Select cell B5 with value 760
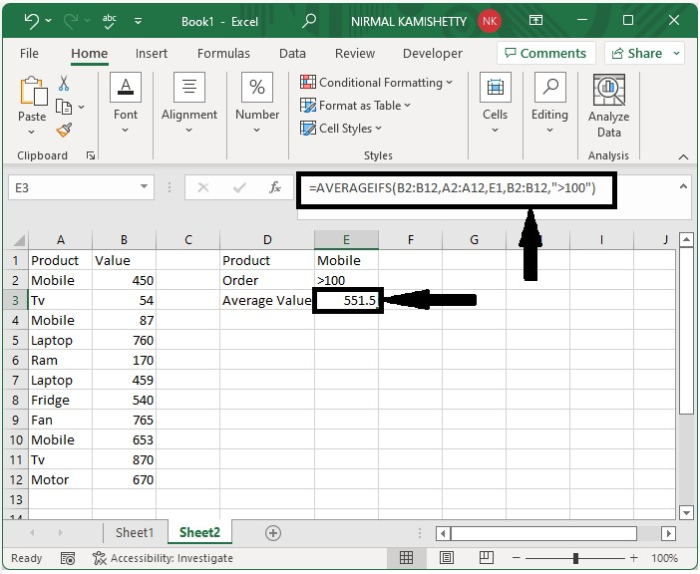700x574 pixels. point(124,341)
